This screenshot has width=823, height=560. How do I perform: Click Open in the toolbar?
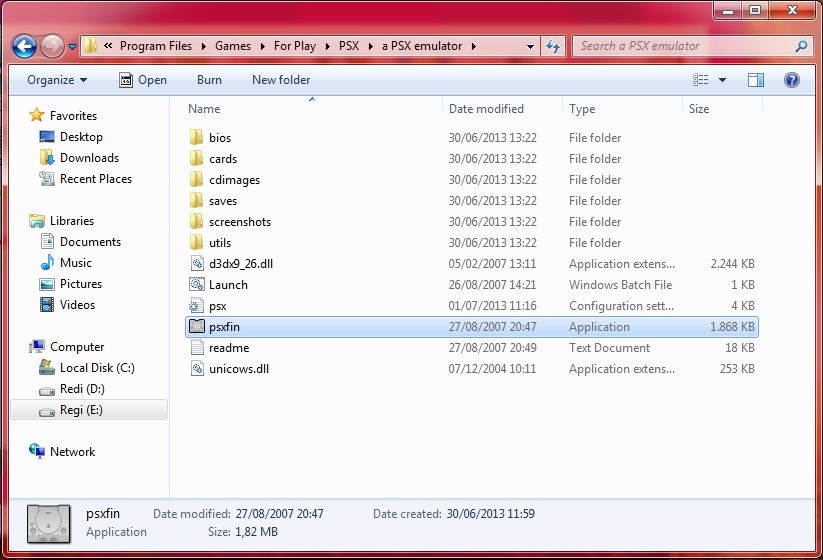143,80
